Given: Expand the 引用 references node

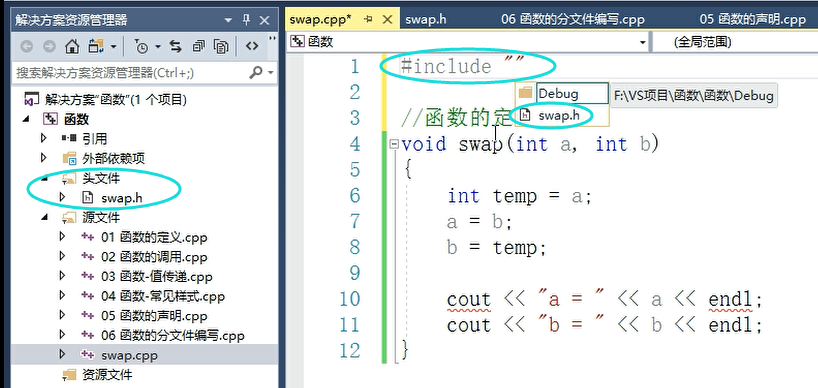Looking at the screenshot, I should click(44, 138).
